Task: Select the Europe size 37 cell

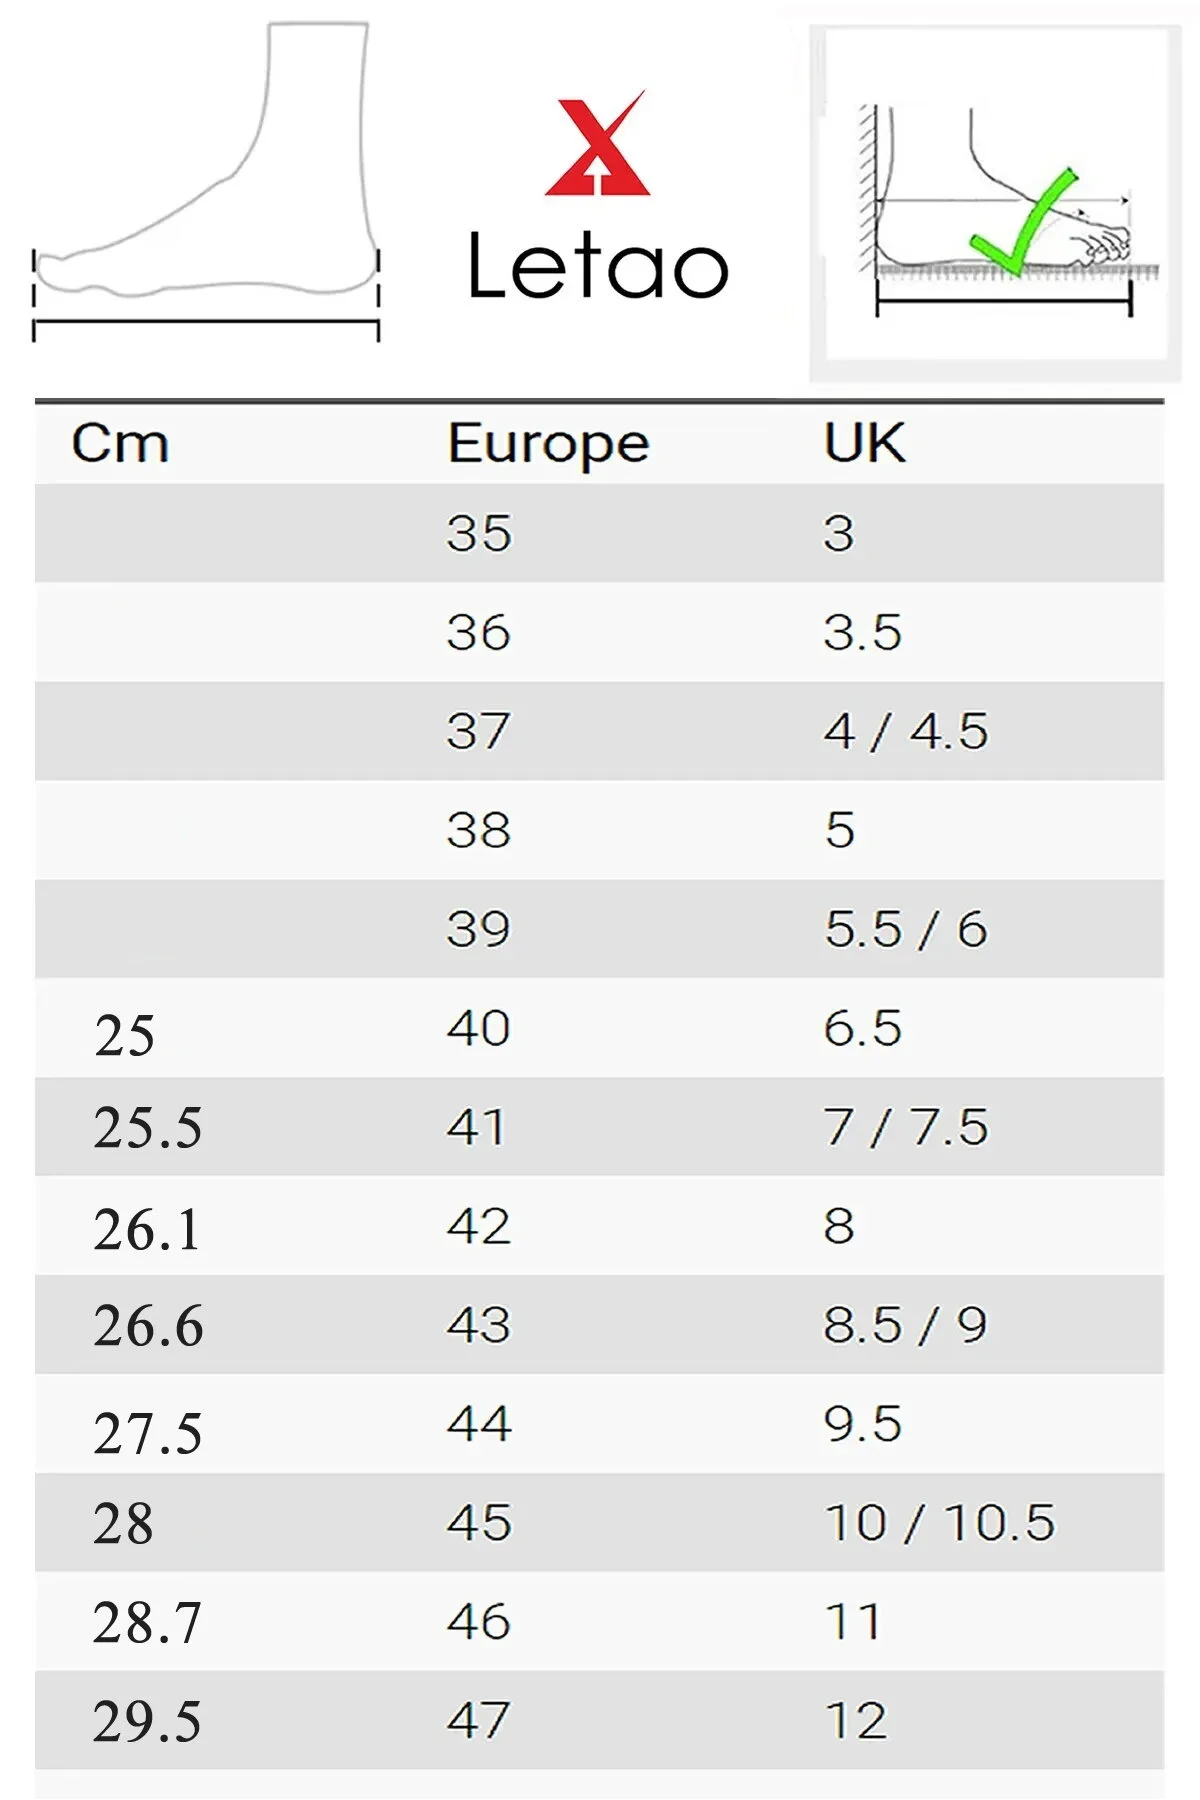Action: point(478,731)
